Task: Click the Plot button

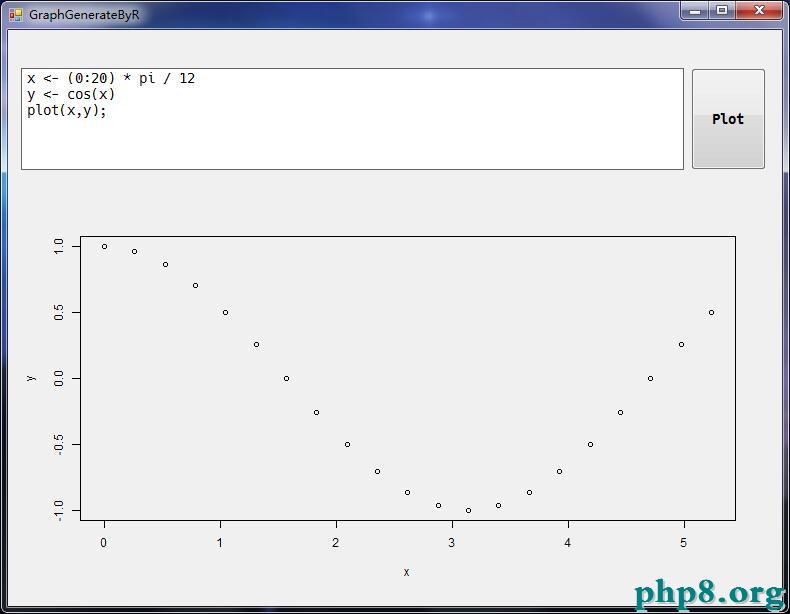Action: coord(728,119)
